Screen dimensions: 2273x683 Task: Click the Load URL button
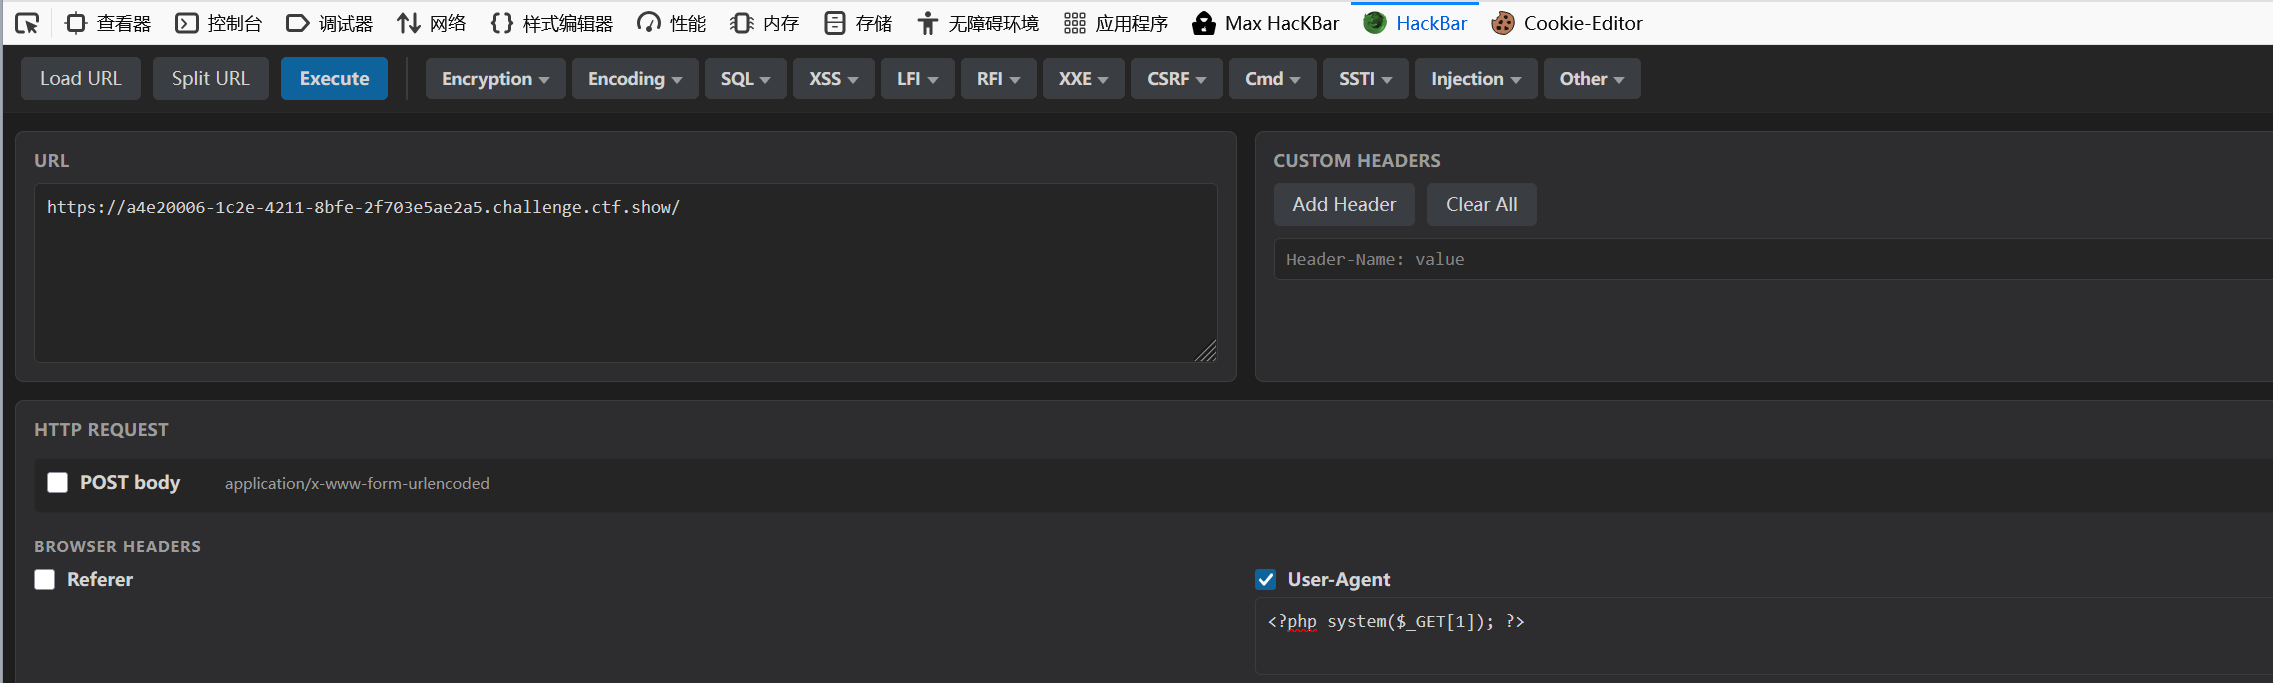[81, 78]
